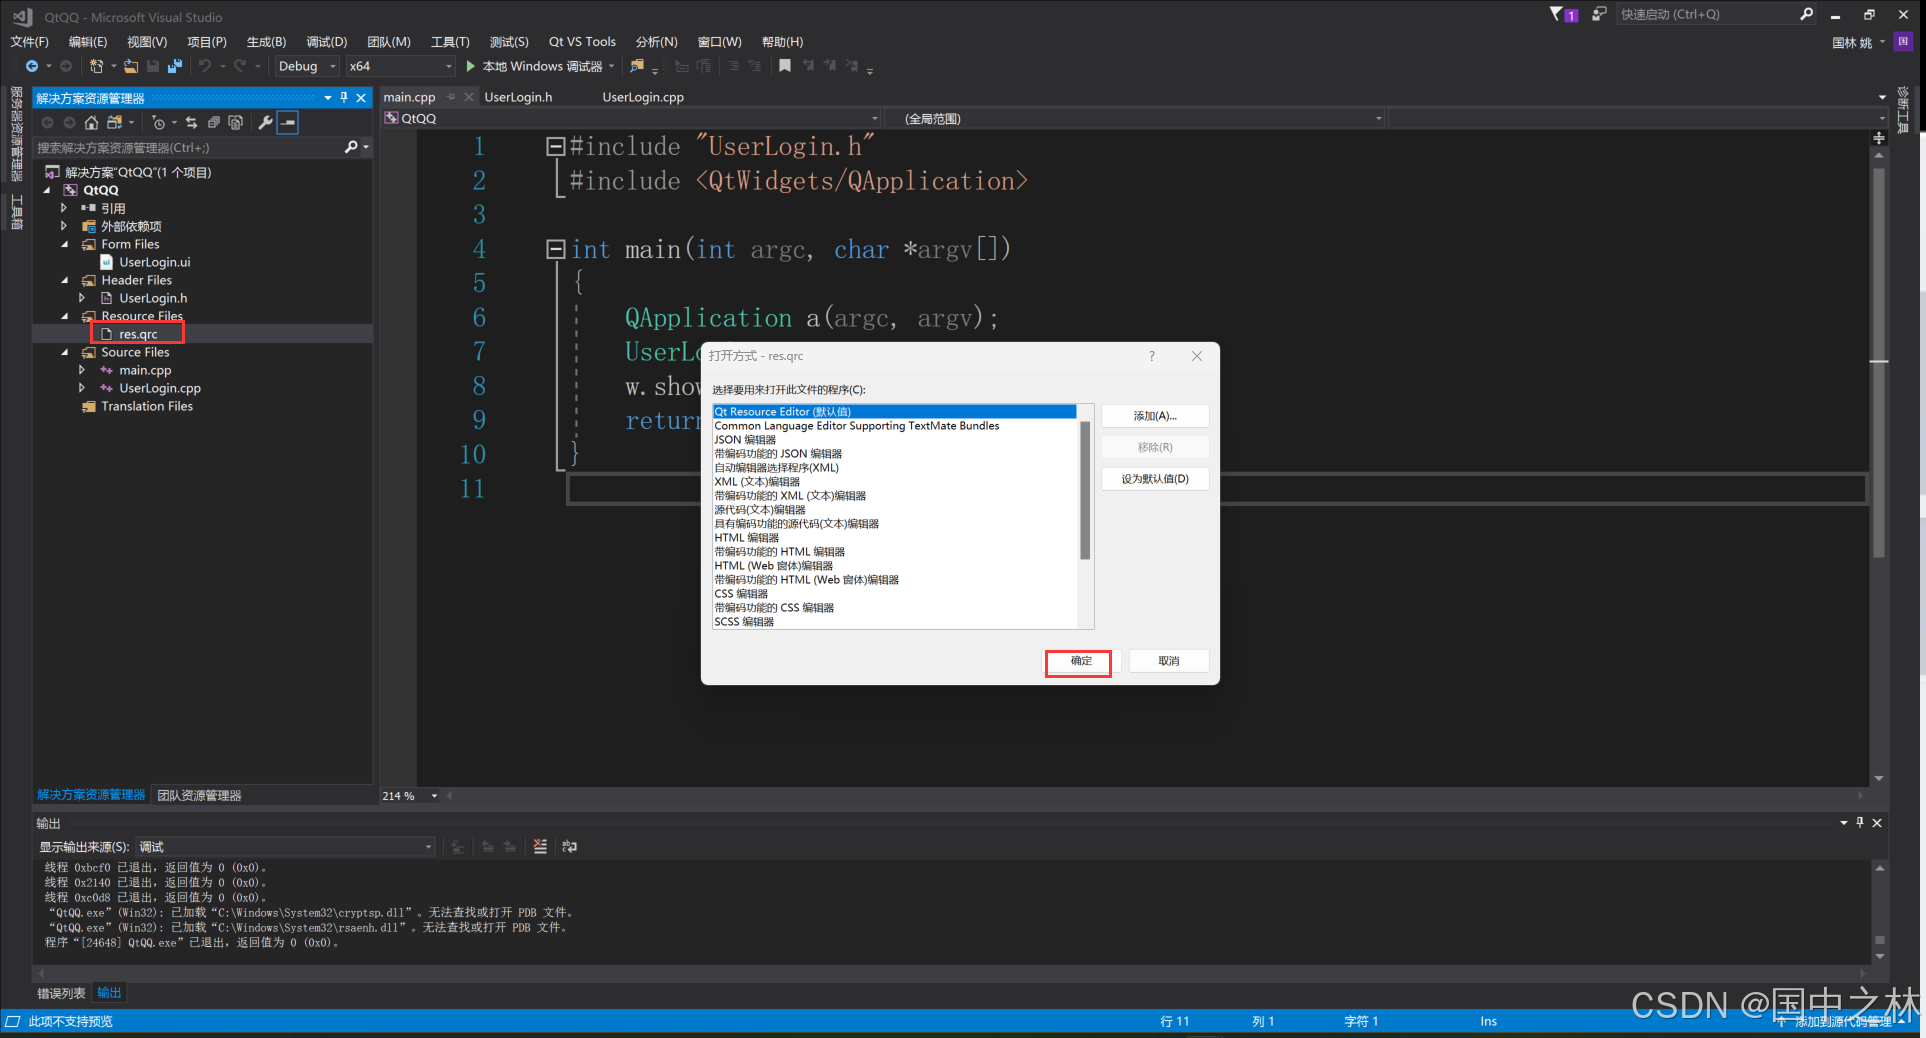Click the Open File folder icon
Image resolution: width=1926 pixels, height=1038 pixels.
tap(131, 66)
